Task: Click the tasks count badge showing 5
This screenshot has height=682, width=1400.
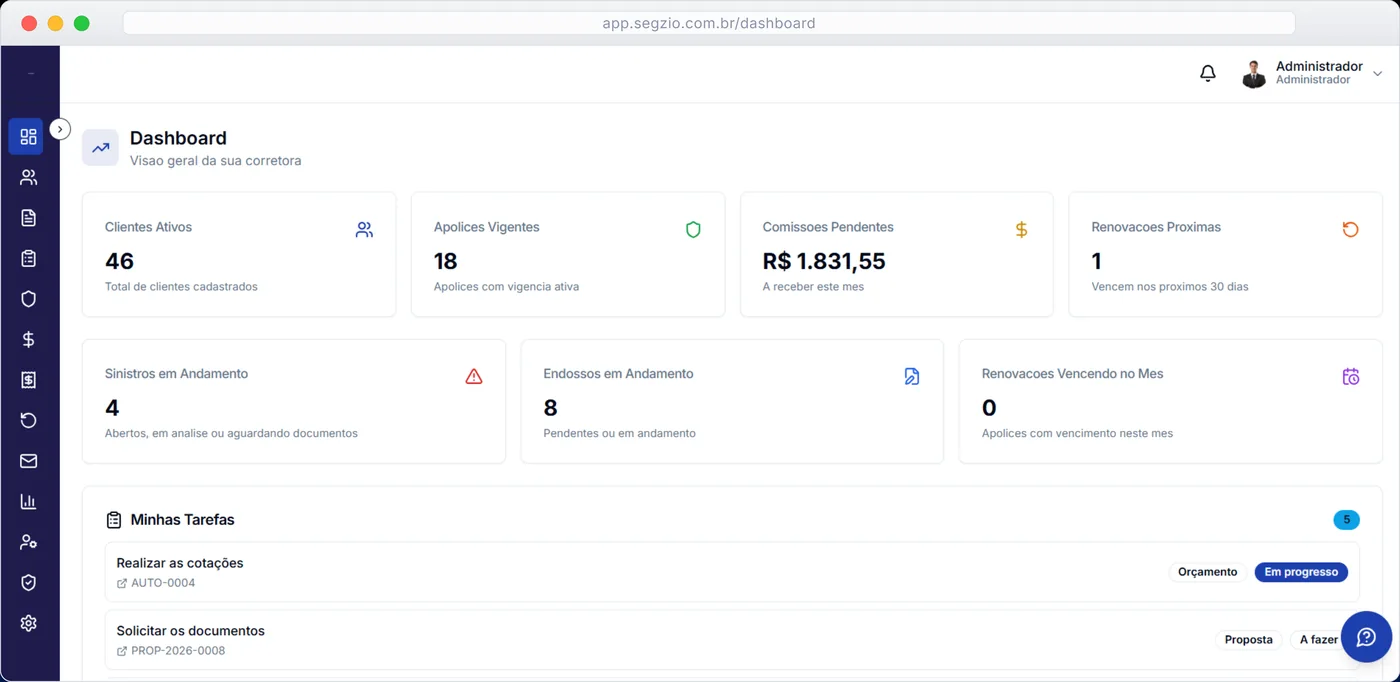Action: pyautogui.click(x=1346, y=520)
